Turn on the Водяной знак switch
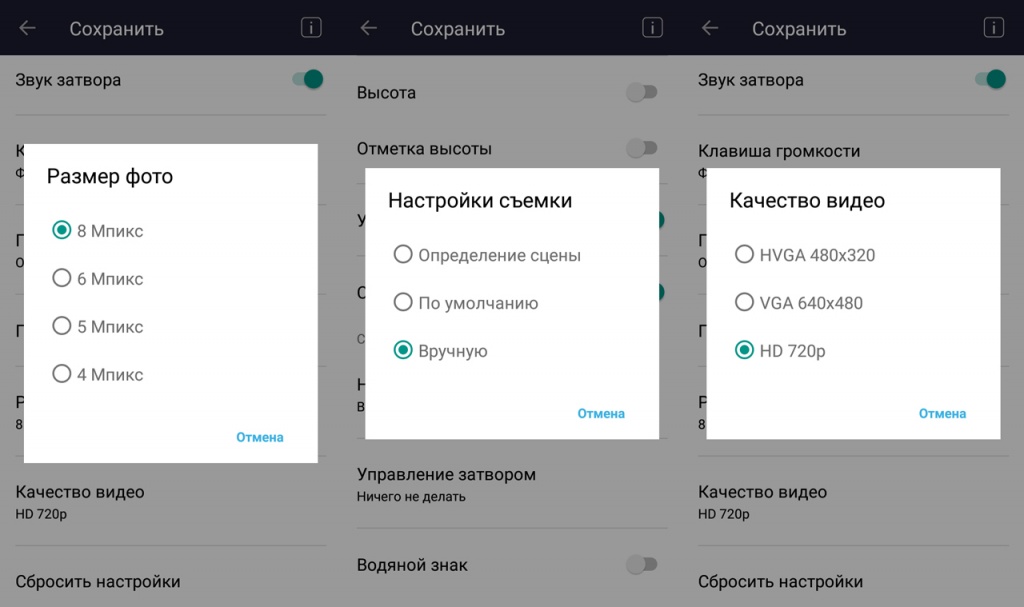1024x607 pixels. click(641, 565)
